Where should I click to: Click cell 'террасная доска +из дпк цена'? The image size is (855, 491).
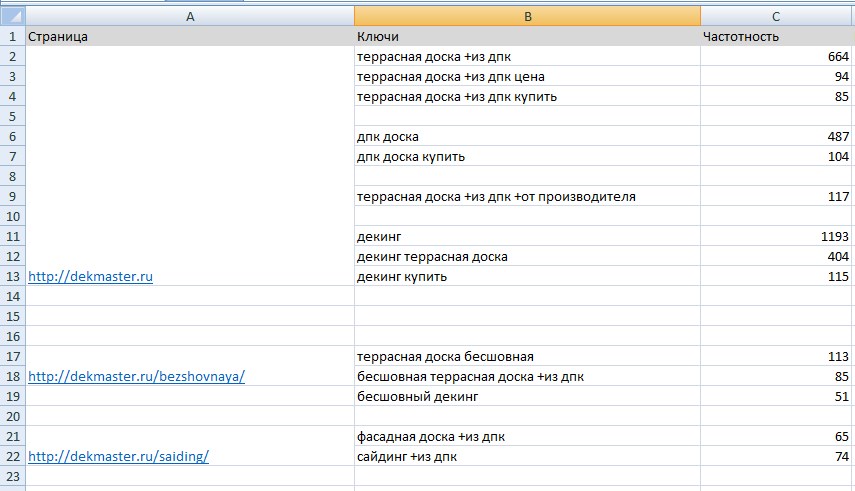click(x=527, y=76)
